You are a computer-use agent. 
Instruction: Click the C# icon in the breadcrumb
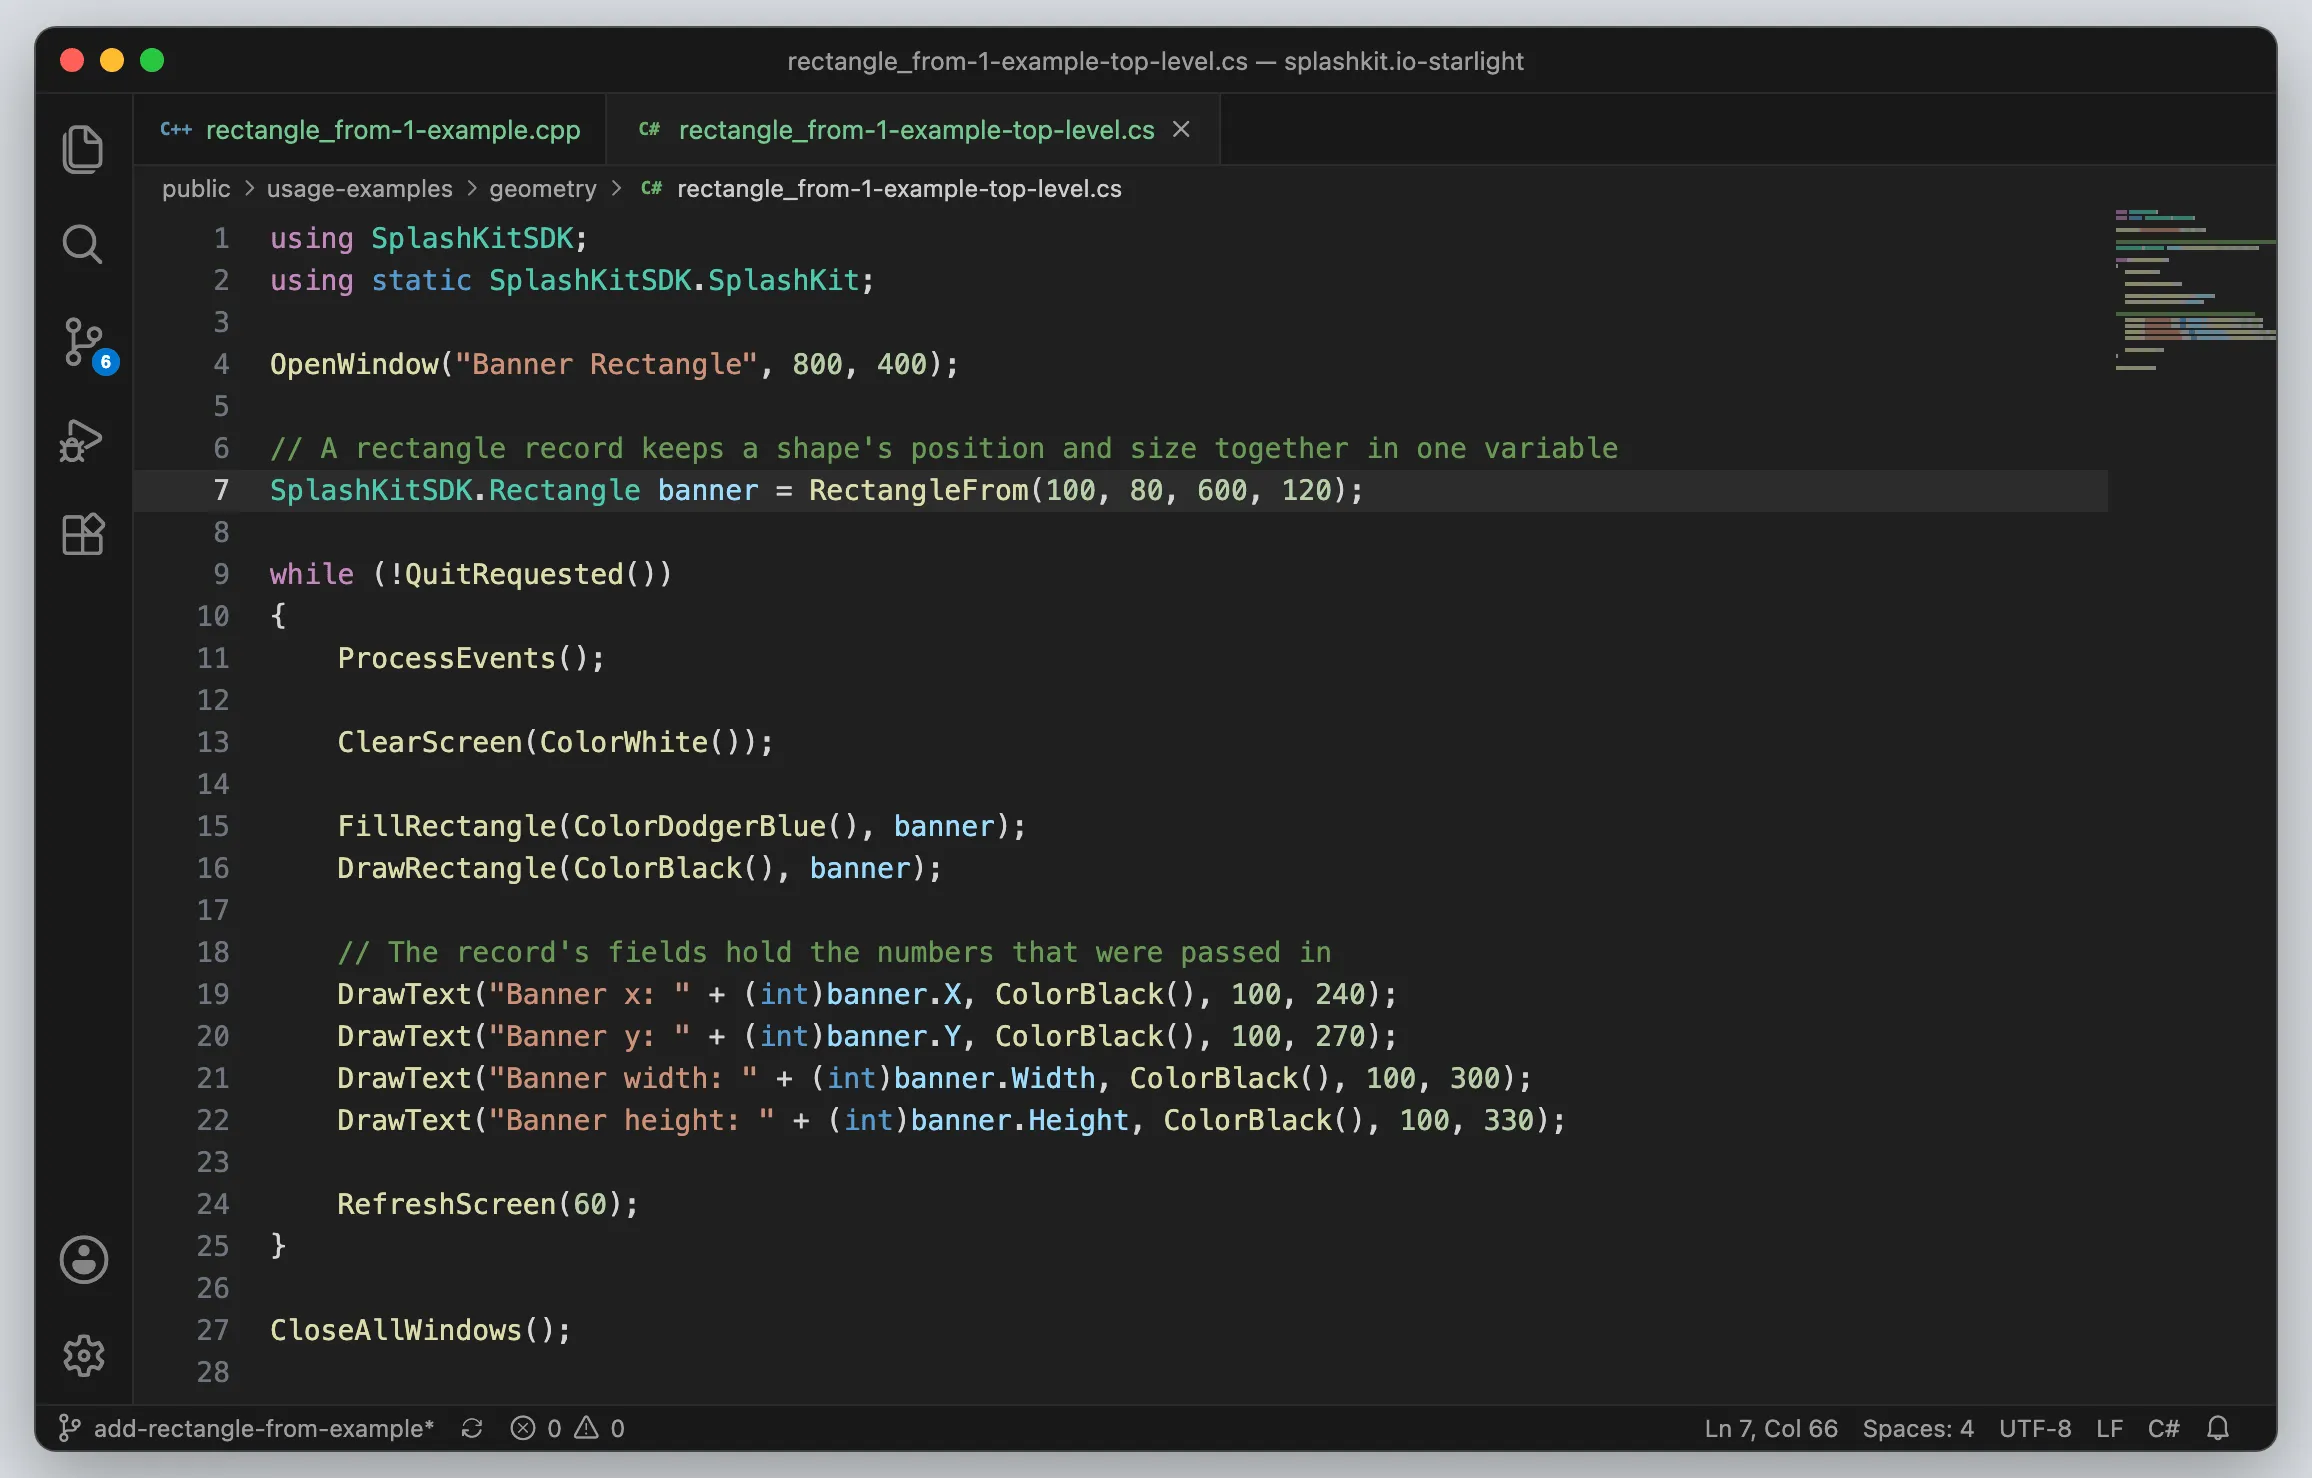652,189
